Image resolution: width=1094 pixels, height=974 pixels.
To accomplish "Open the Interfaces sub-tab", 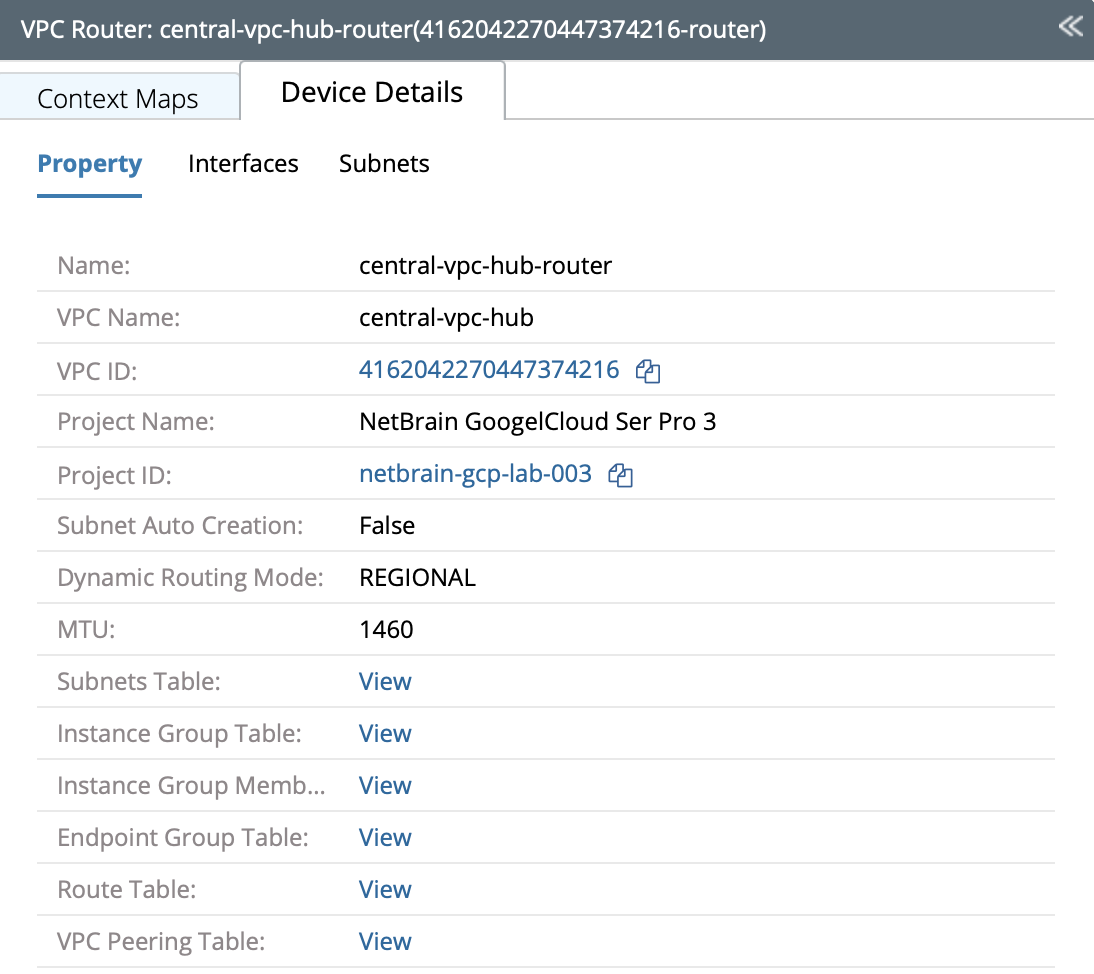I will click(x=243, y=164).
